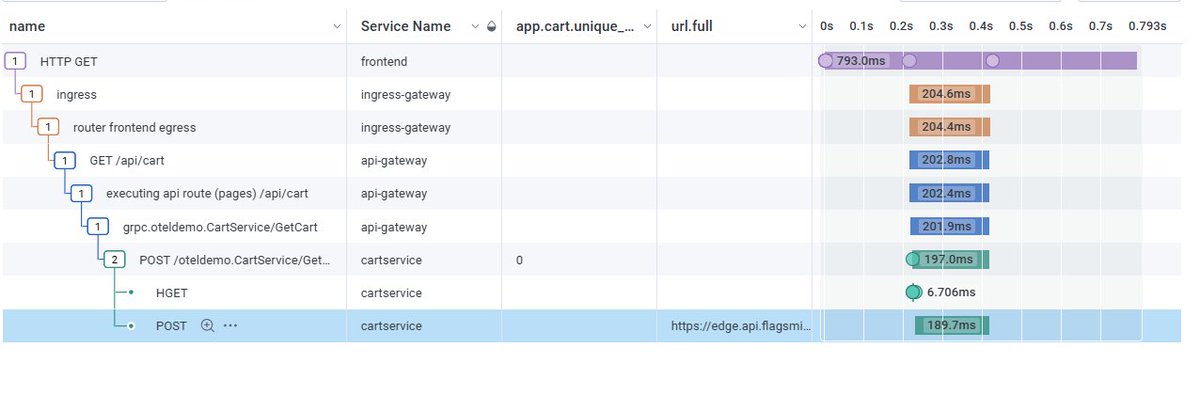1200x411 pixels.
Task: Collapse the router frontend egress node
Action: [49, 127]
